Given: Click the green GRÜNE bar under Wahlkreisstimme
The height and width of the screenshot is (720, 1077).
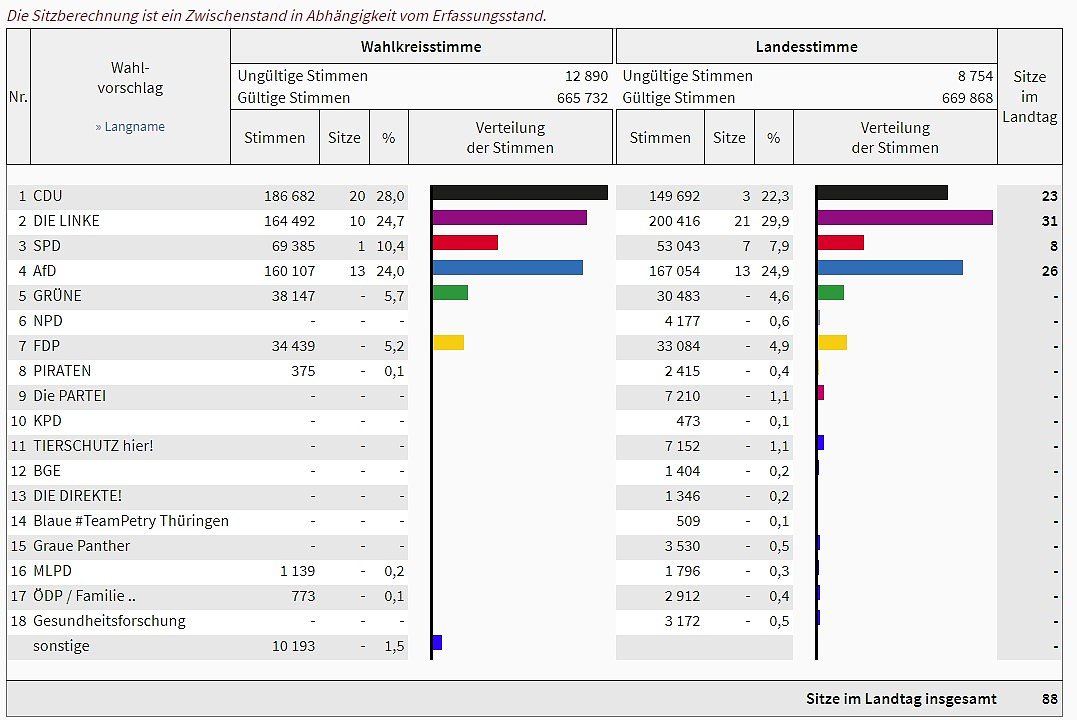Looking at the screenshot, I should tap(450, 293).
